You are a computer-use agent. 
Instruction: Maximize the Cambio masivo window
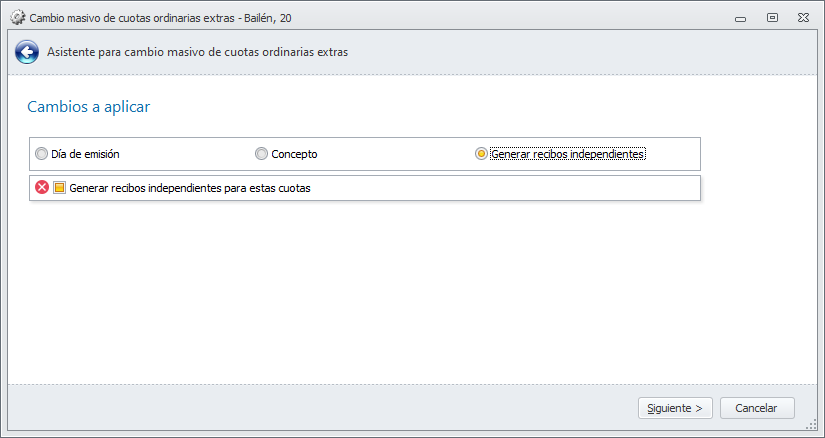(772, 17)
